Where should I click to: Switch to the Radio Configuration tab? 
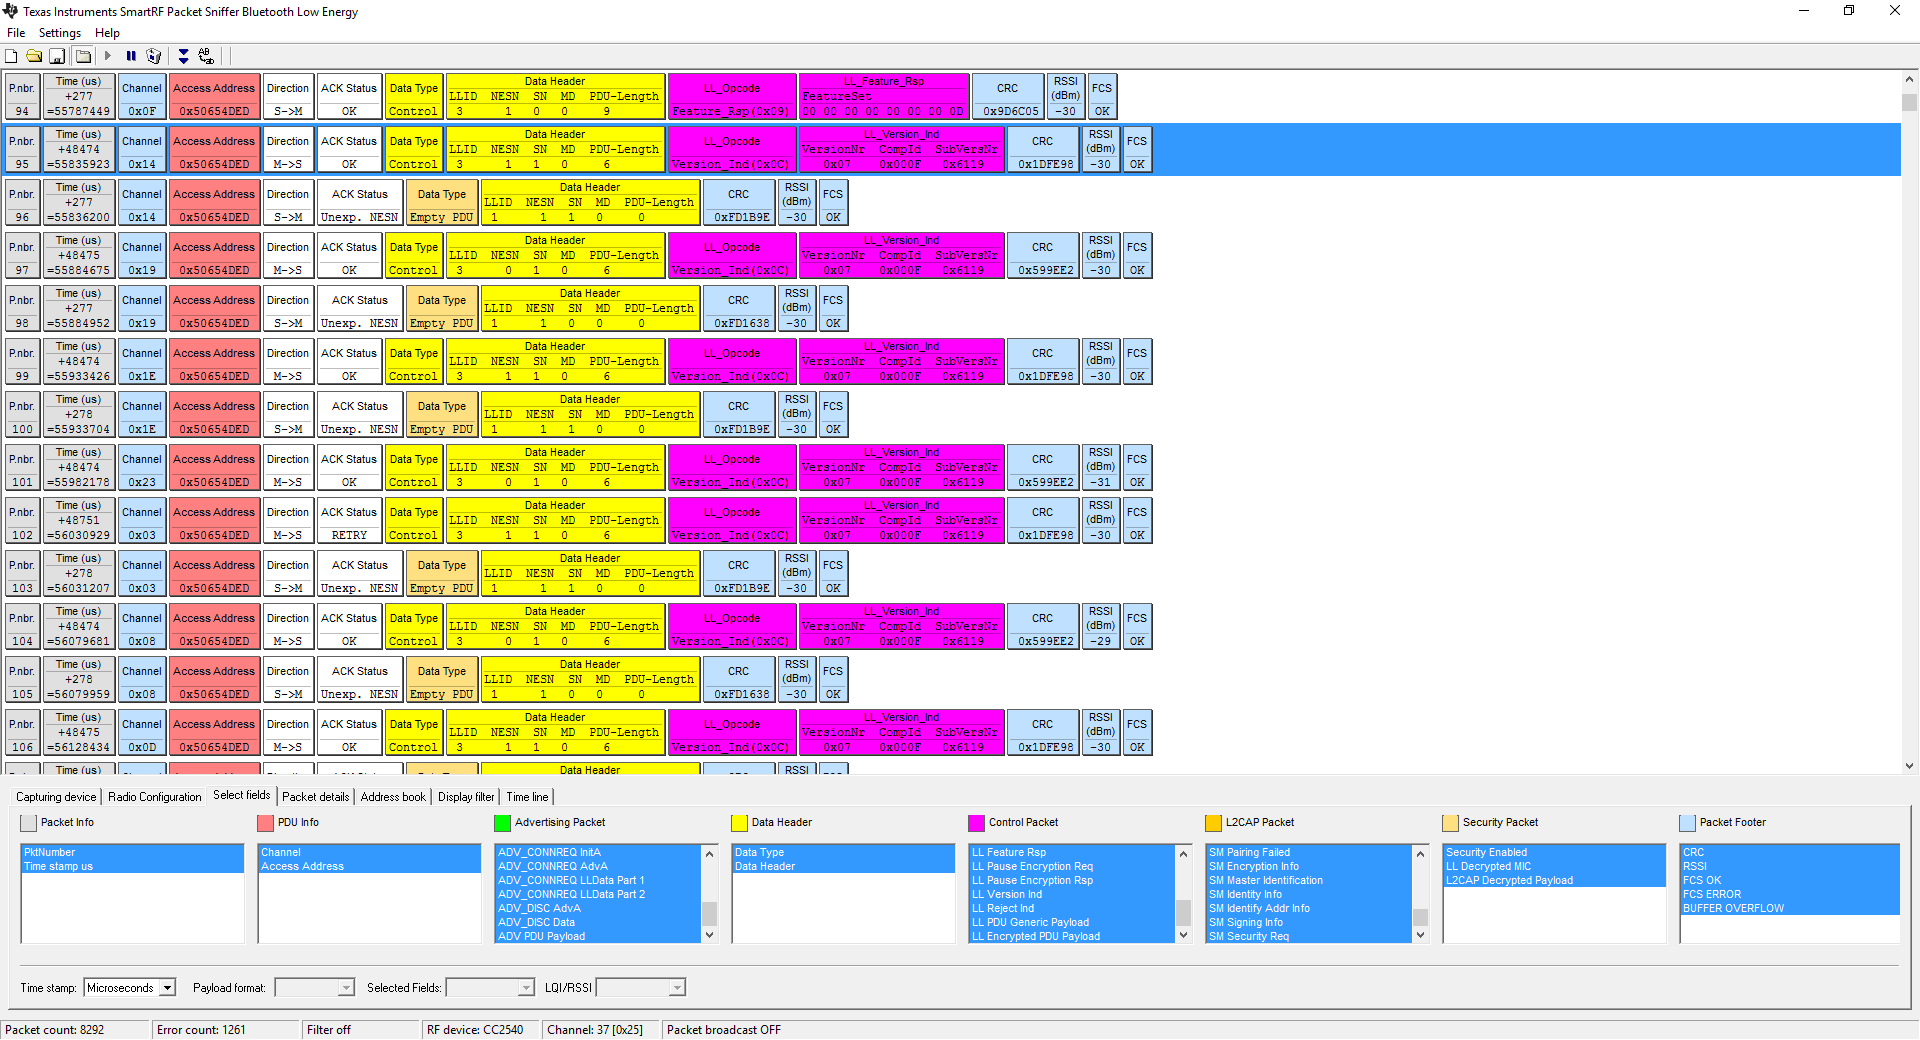tap(155, 797)
